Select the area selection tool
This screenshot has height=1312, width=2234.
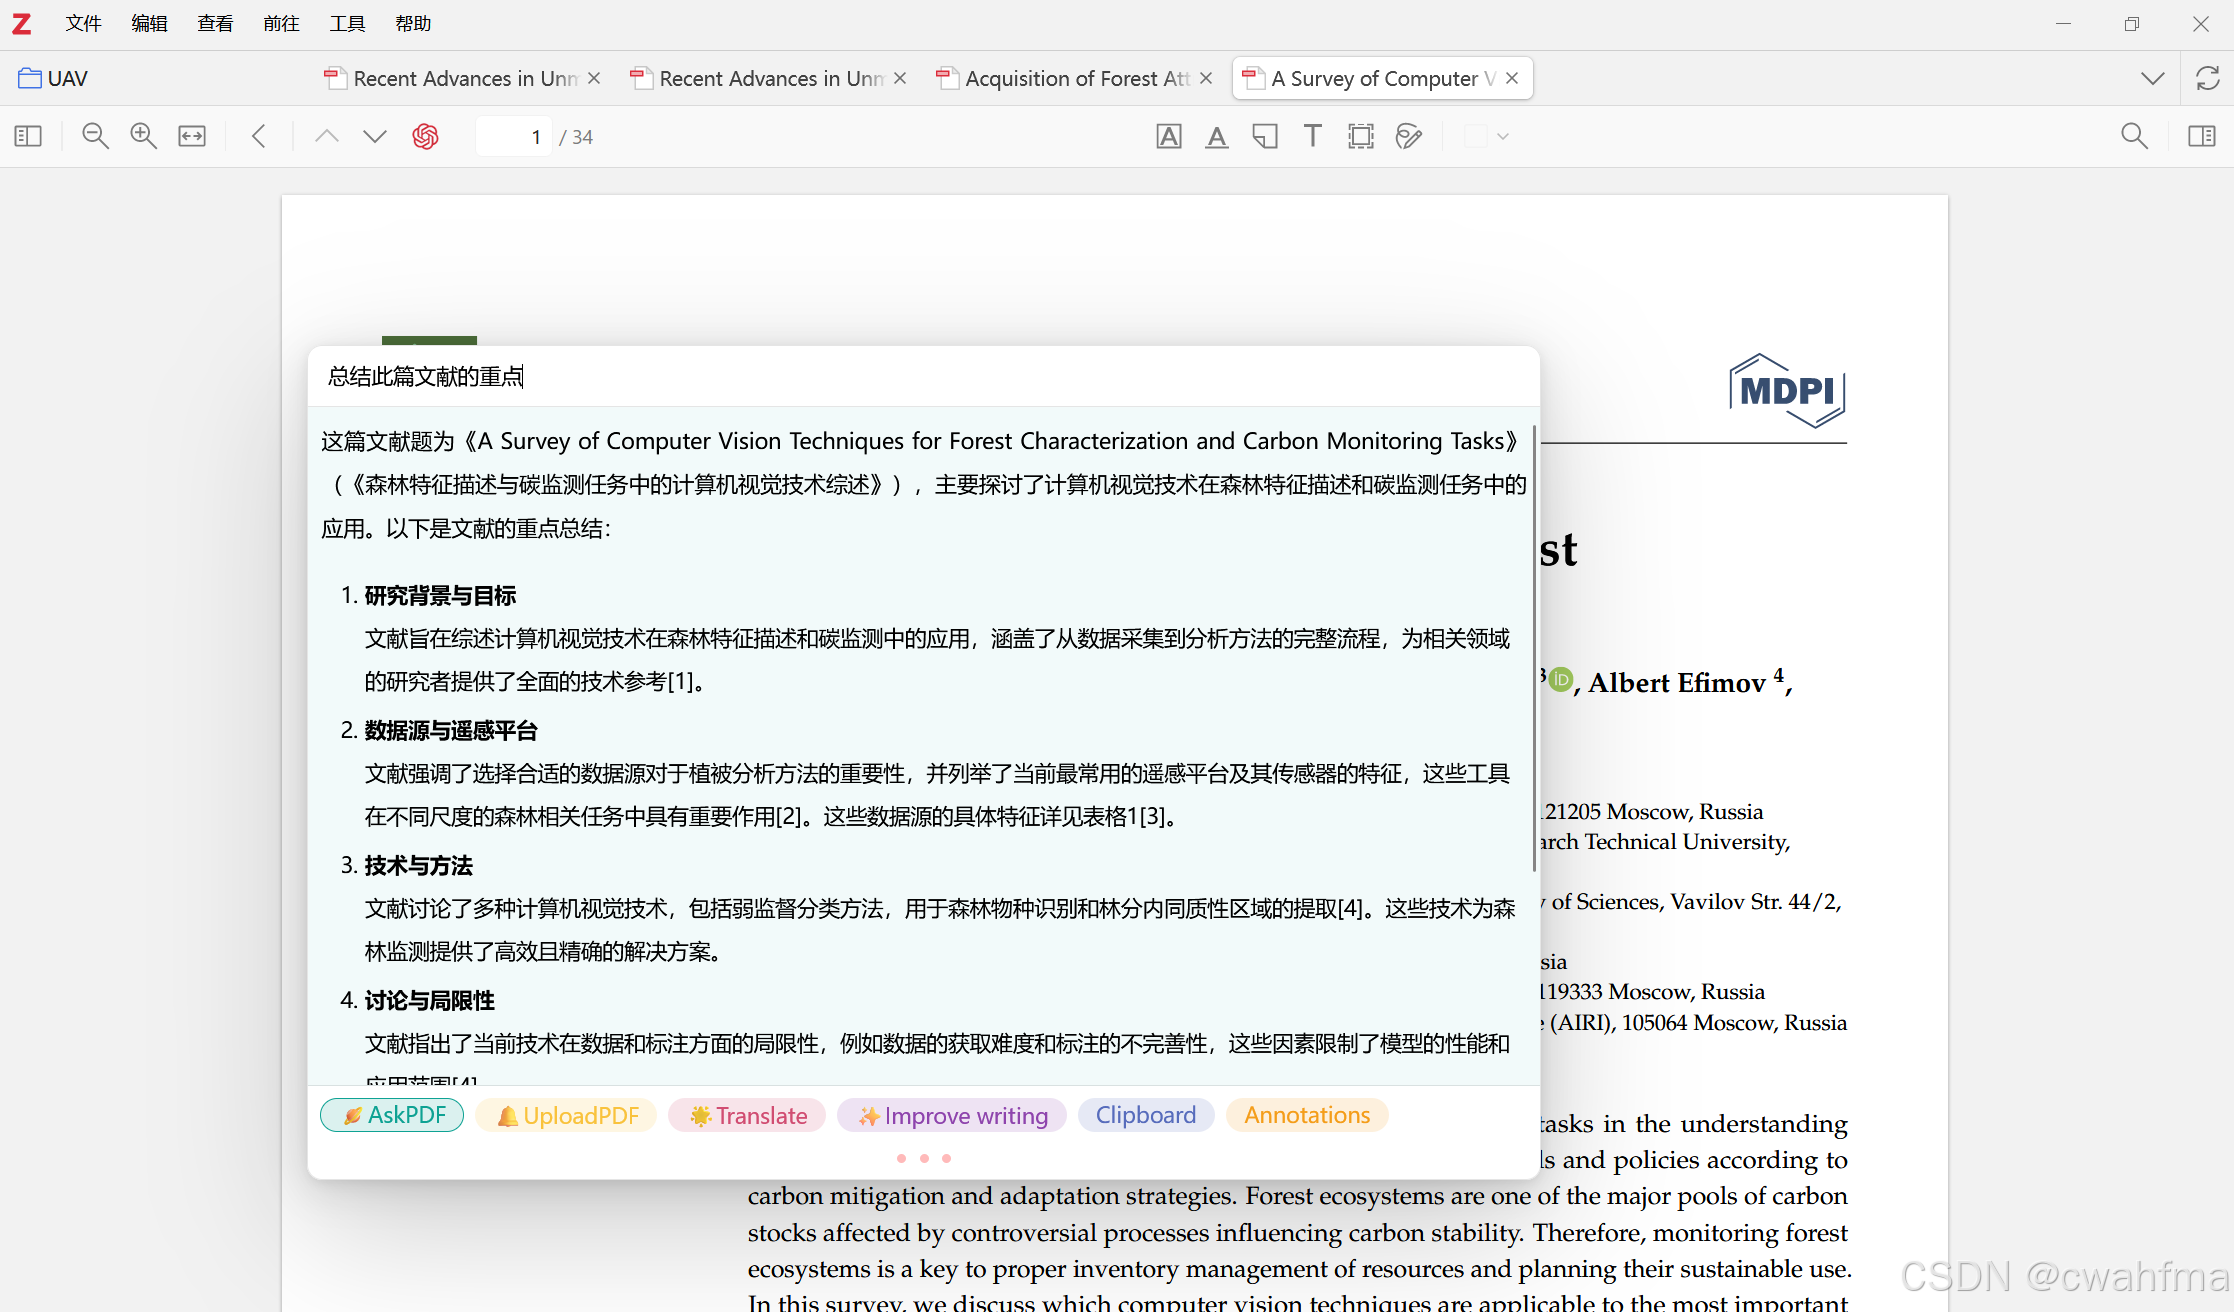tap(1361, 136)
